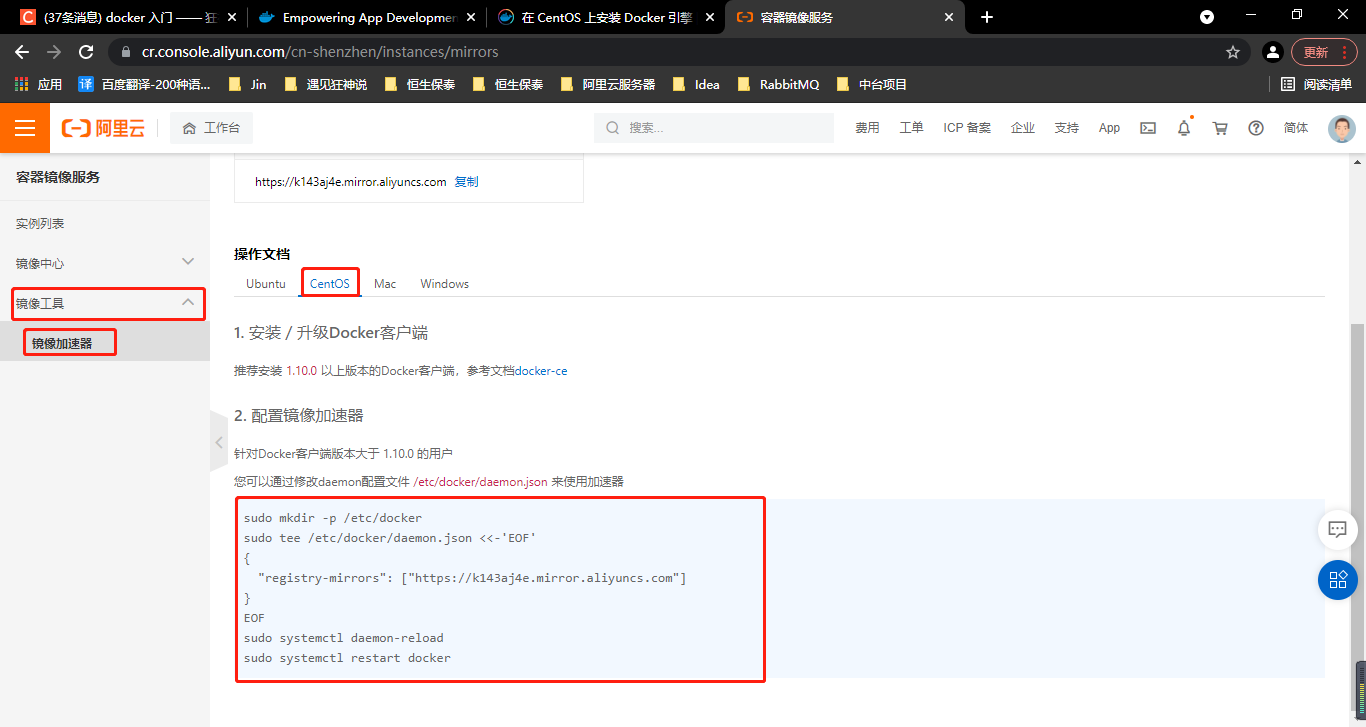Open the 企业 menu
Viewport: 1366px width, 727px height.
[1023, 128]
